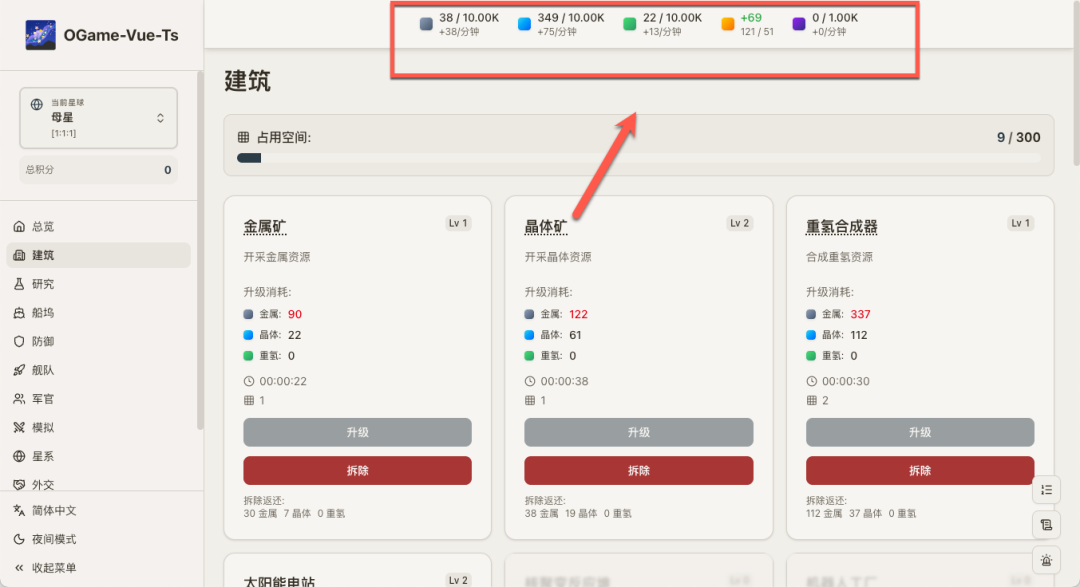Click the 外交 diplomacy icon
1080x587 pixels.
(x=19, y=485)
